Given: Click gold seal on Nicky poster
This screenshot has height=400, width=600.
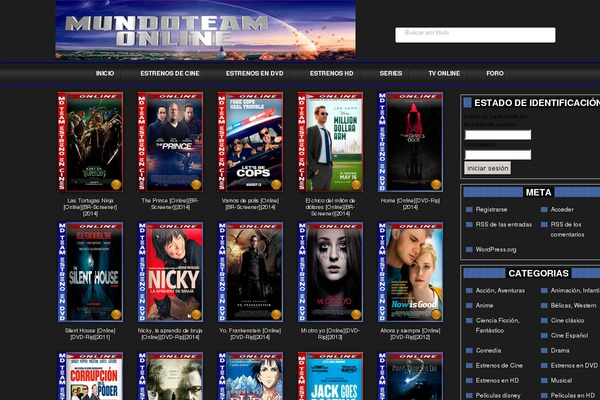Looking at the screenshot, I should (x=196, y=315).
